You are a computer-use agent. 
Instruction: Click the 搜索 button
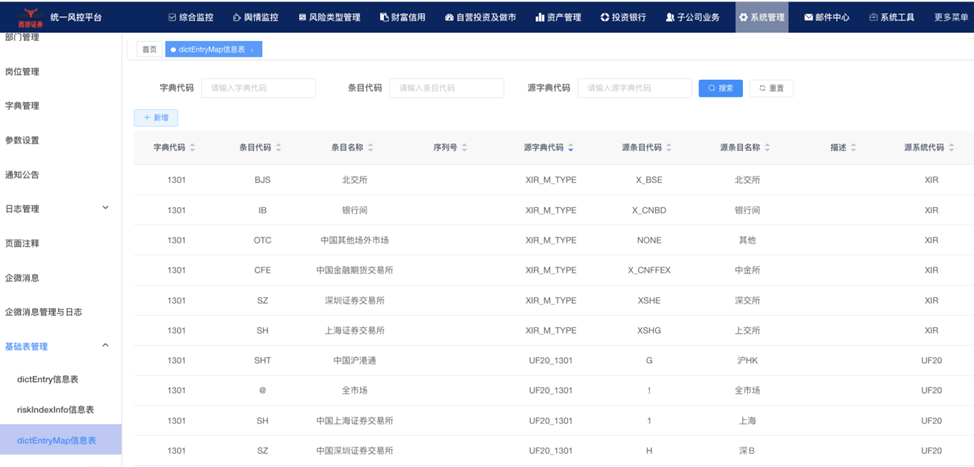(x=720, y=88)
